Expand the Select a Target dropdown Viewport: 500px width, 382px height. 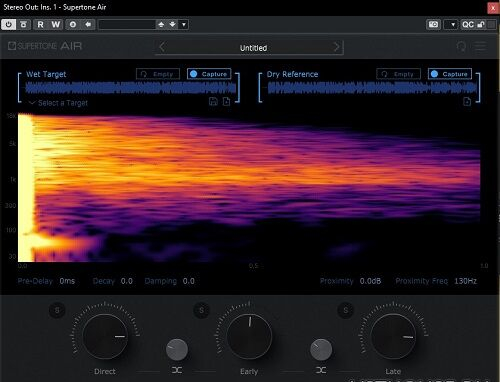pos(58,103)
